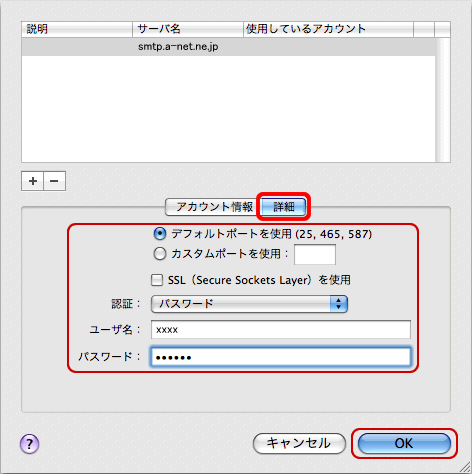Focus the パスワード input field
Viewport: 472px width, 474px height.
point(281,357)
